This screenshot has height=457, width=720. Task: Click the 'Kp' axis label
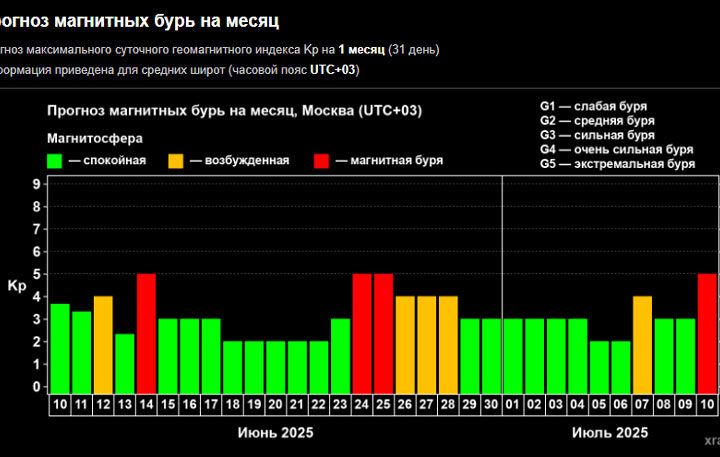[x=17, y=286]
